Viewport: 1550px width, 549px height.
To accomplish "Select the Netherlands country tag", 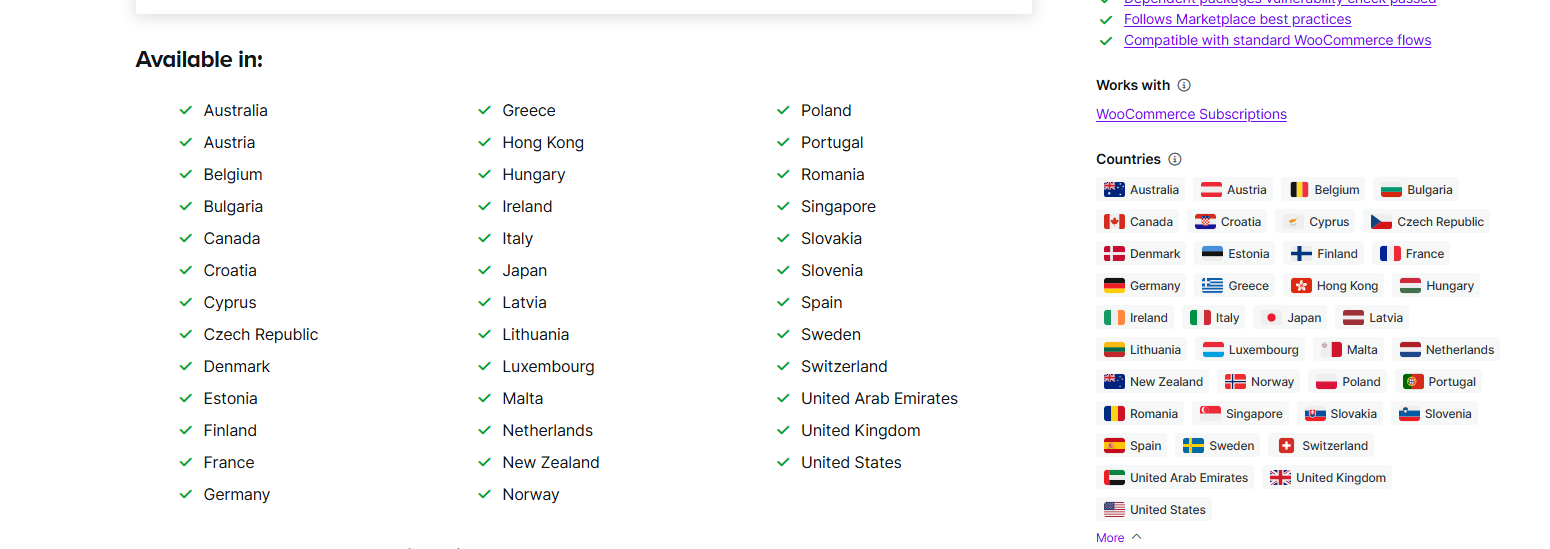I will [1446, 350].
